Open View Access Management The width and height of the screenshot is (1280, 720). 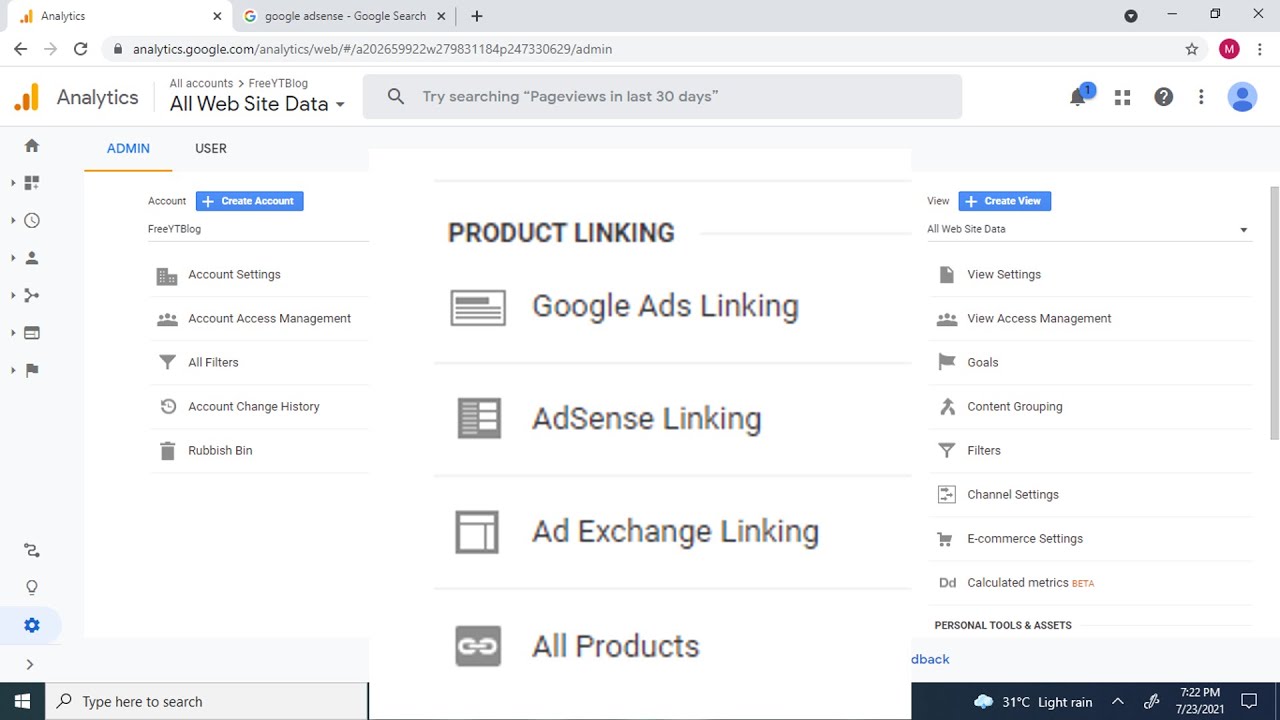[1039, 319]
